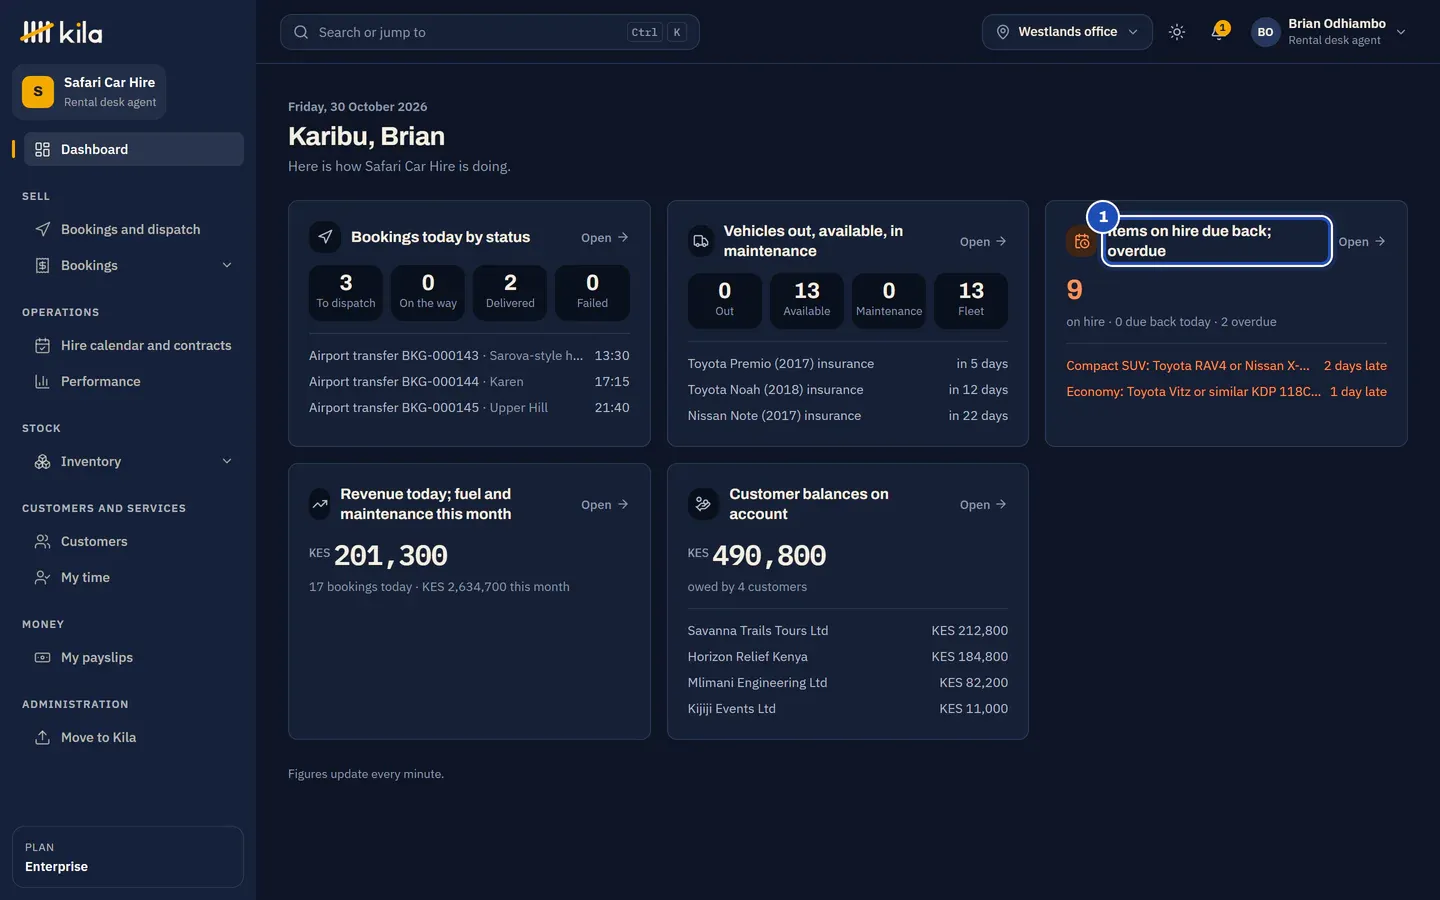Image resolution: width=1440 pixels, height=900 pixels.
Task: Open the Vehicles out, available card link
Action: point(983,241)
